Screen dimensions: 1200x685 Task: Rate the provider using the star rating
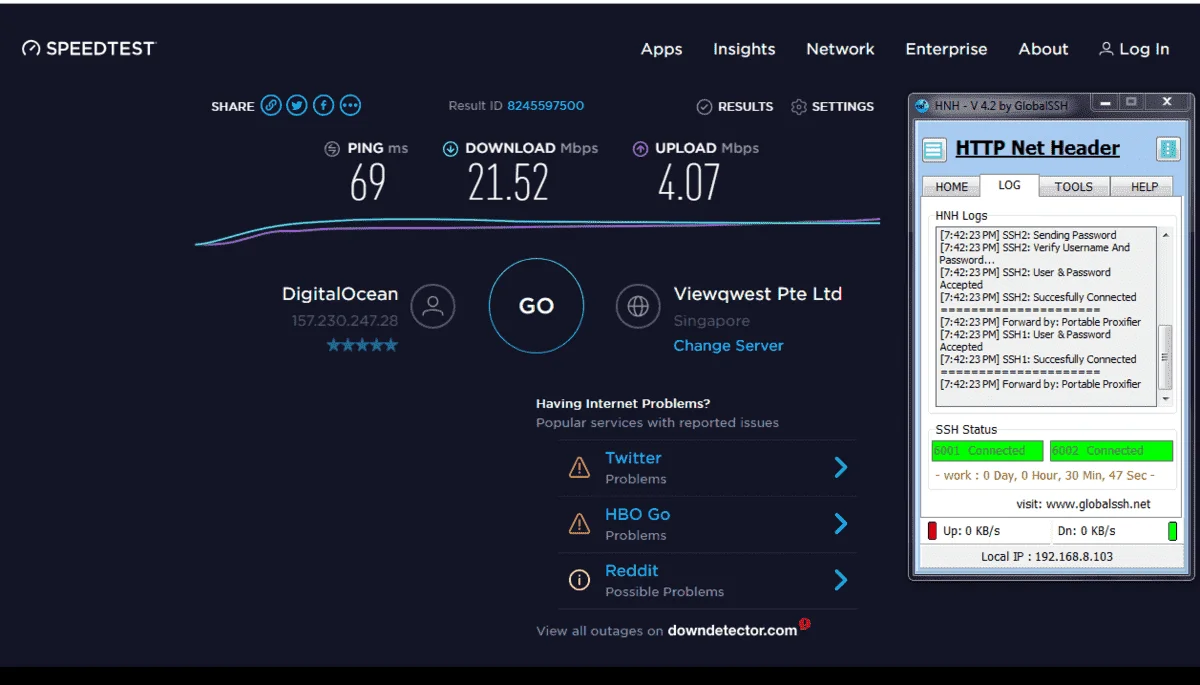(362, 345)
